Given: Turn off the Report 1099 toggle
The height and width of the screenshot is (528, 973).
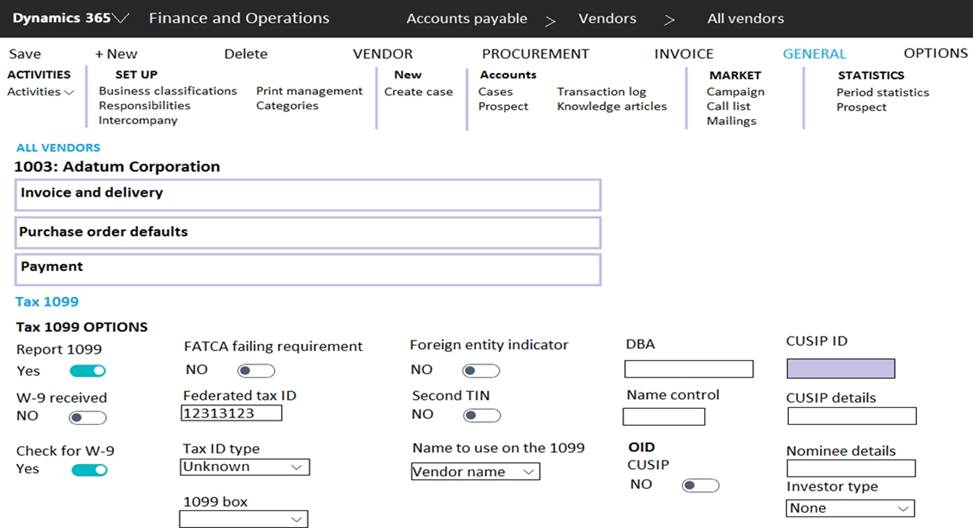Looking at the screenshot, I should tap(87, 370).
